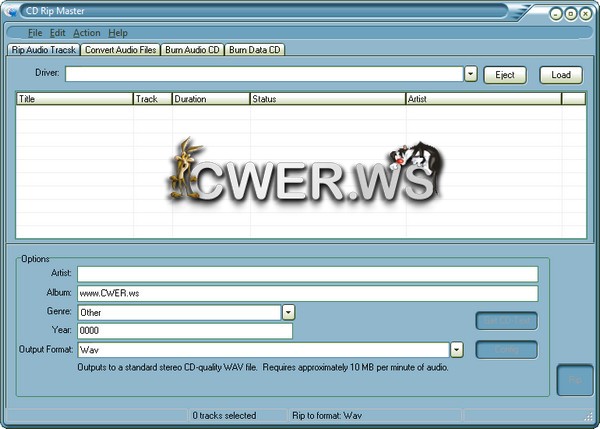This screenshot has height=429, width=600.
Task: Click the '0 tracks selected' status text
Action: (x=224, y=416)
